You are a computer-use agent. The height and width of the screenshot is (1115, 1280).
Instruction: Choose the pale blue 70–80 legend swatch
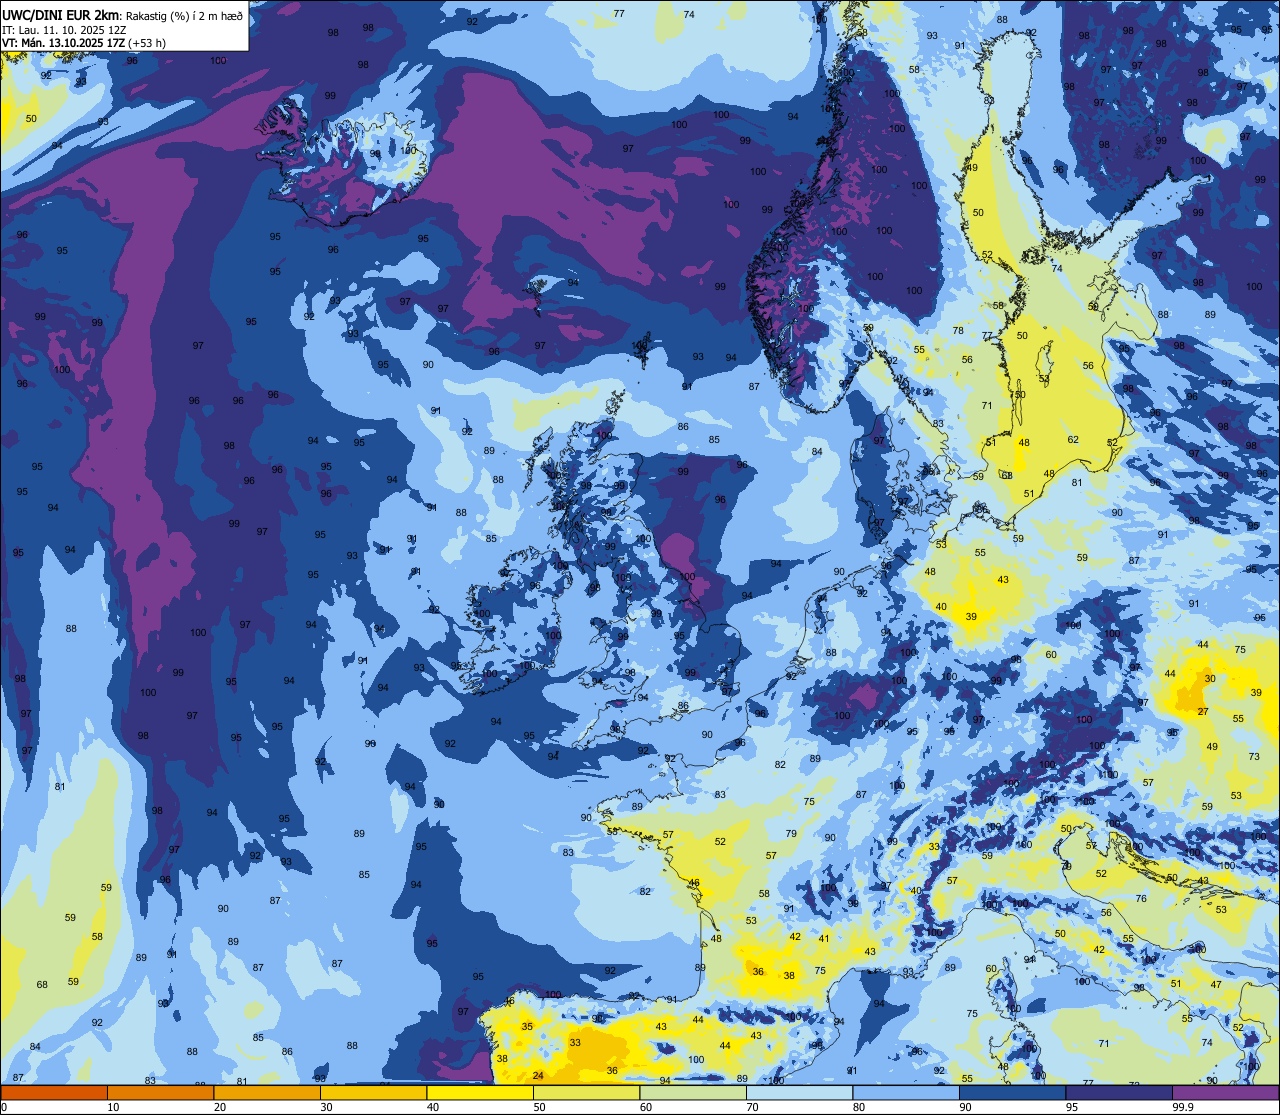point(799,1091)
